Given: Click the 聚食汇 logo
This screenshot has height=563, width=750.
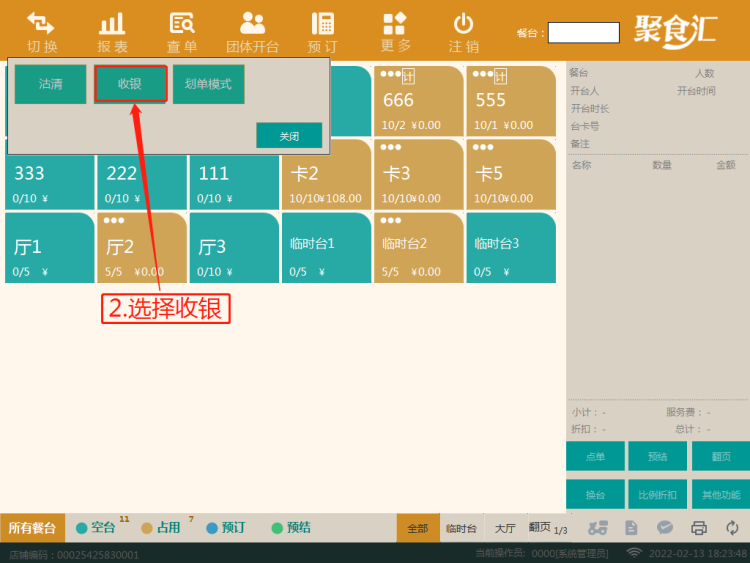Looking at the screenshot, I should point(675,32).
